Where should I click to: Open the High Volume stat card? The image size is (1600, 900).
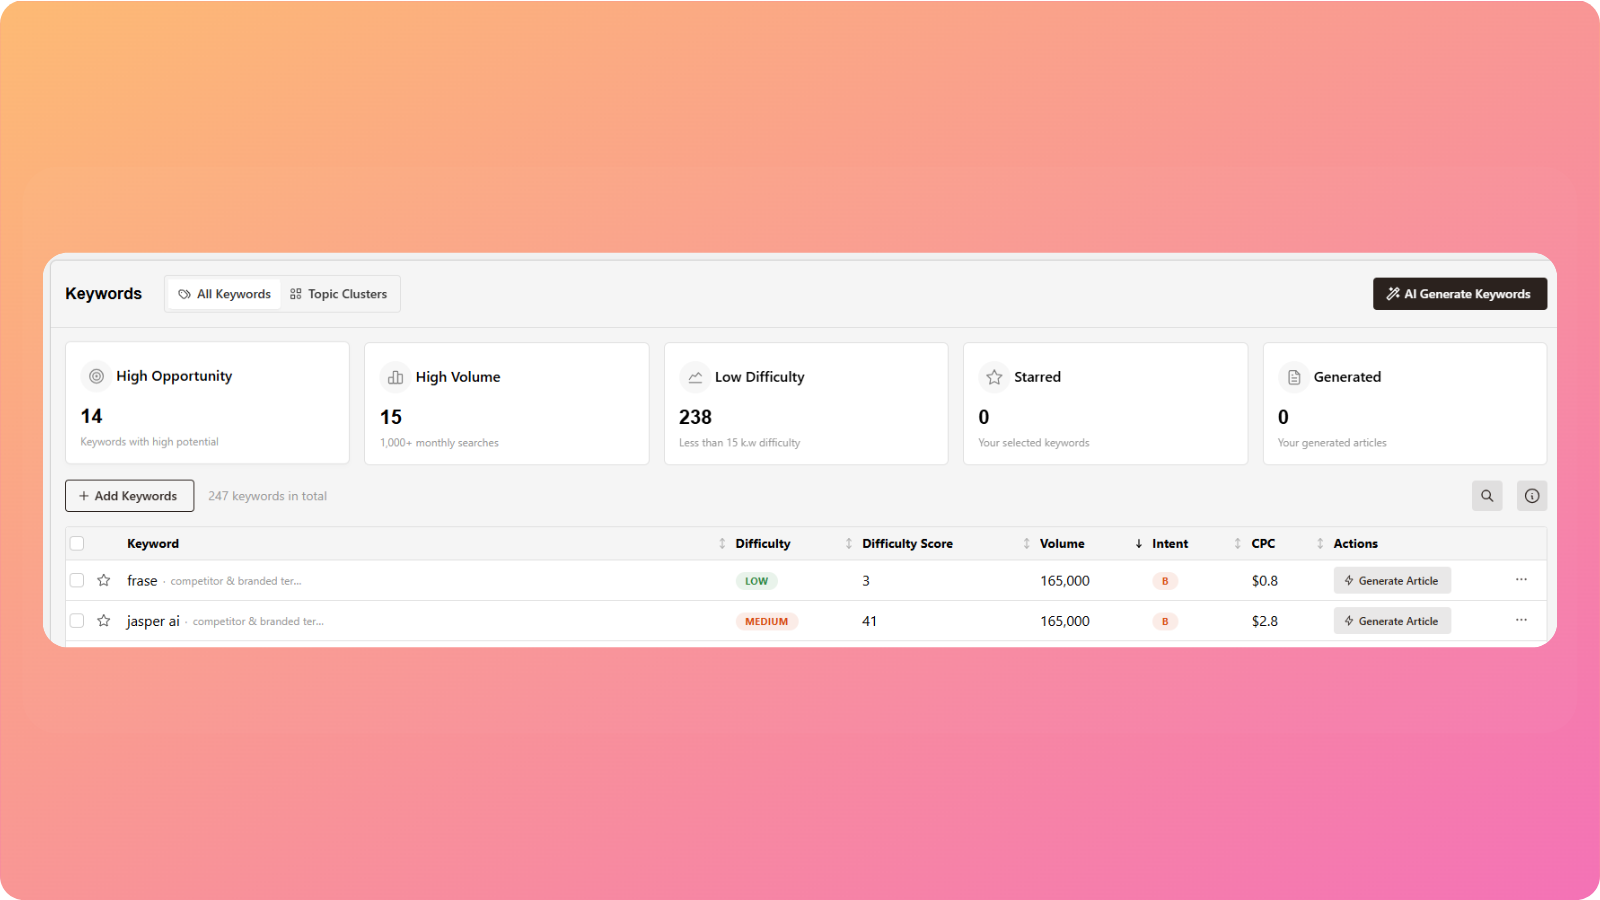click(x=506, y=404)
